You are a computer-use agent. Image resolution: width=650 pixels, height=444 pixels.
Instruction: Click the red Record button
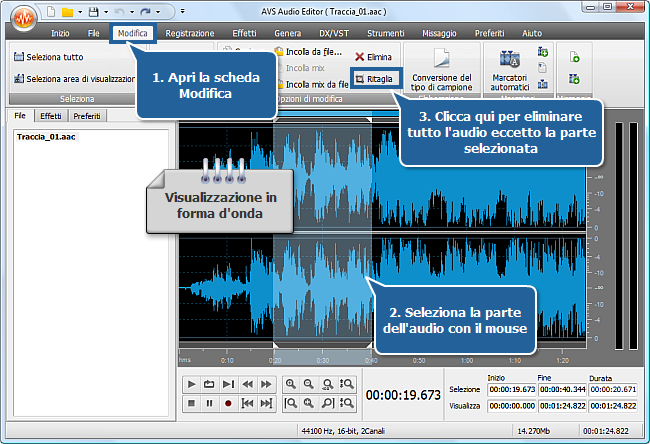tap(228, 403)
